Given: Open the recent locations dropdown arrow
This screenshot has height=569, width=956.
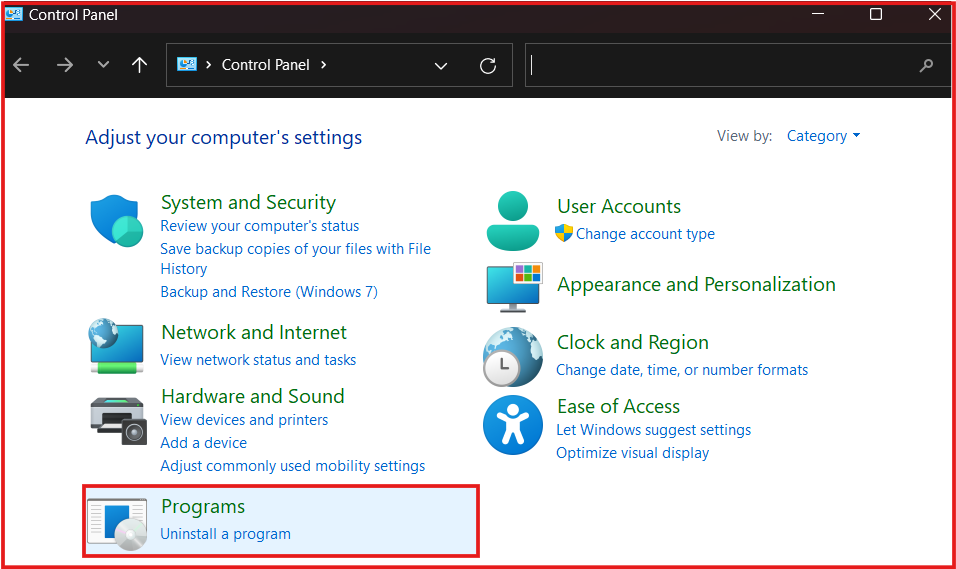Looking at the screenshot, I should point(103,65).
